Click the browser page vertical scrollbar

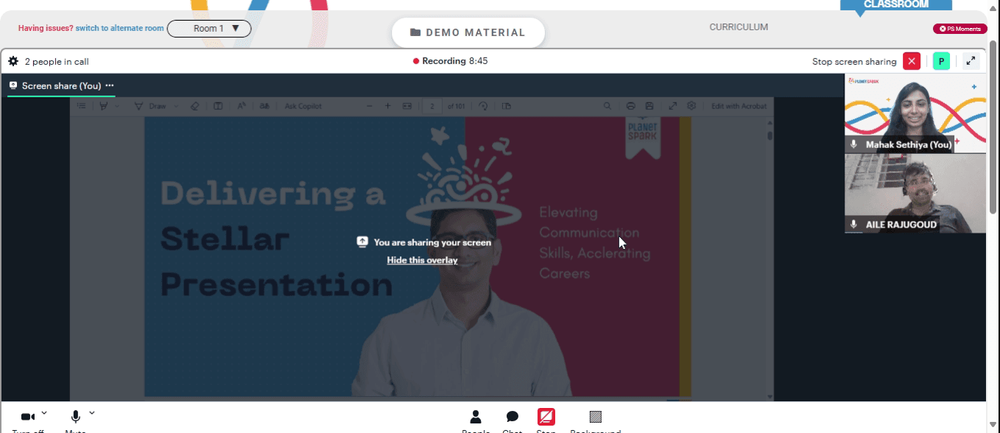tap(993, 128)
